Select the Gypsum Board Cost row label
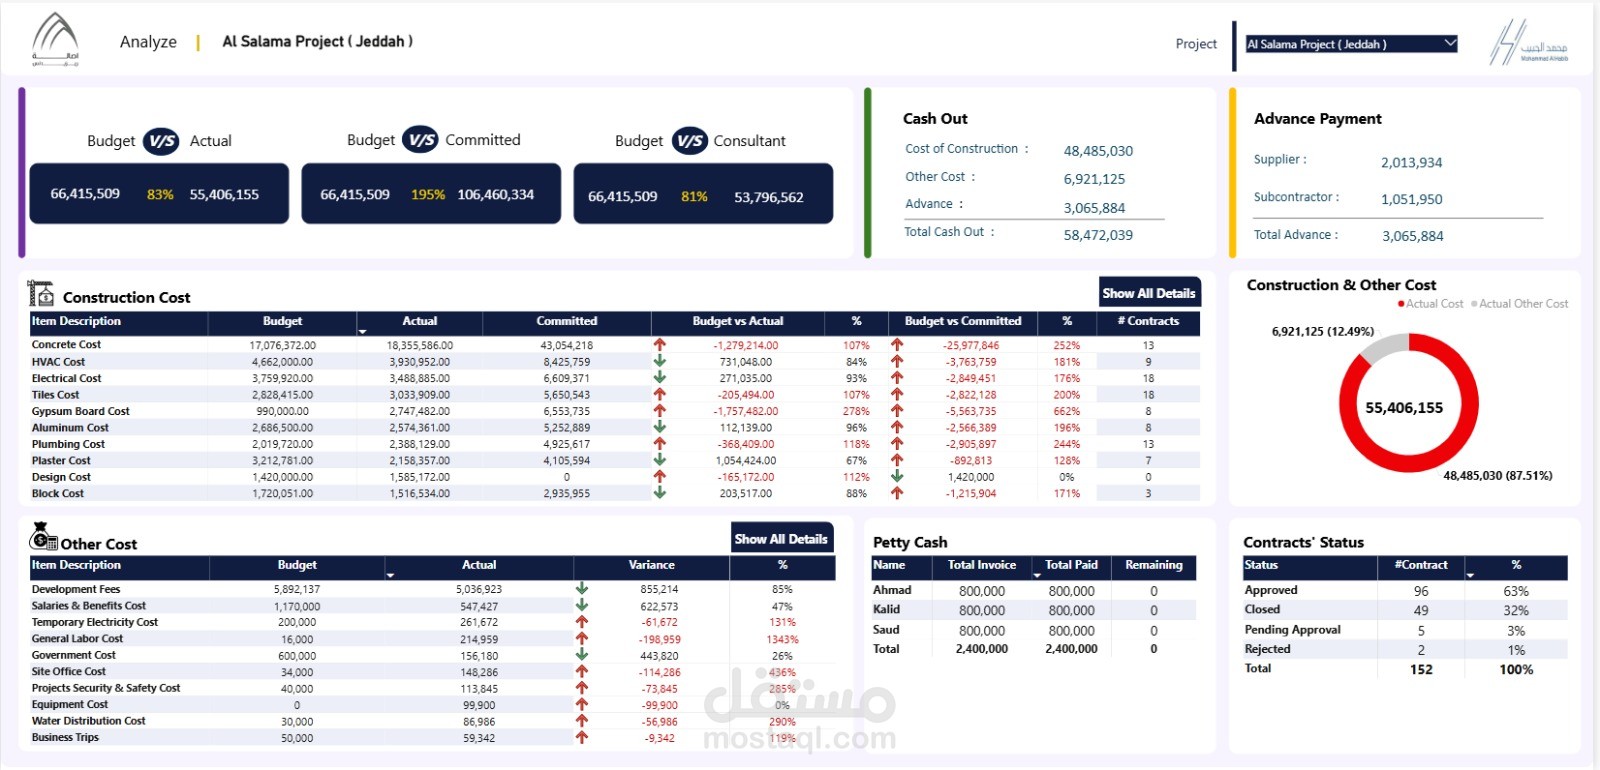This screenshot has width=1600, height=770. point(80,411)
